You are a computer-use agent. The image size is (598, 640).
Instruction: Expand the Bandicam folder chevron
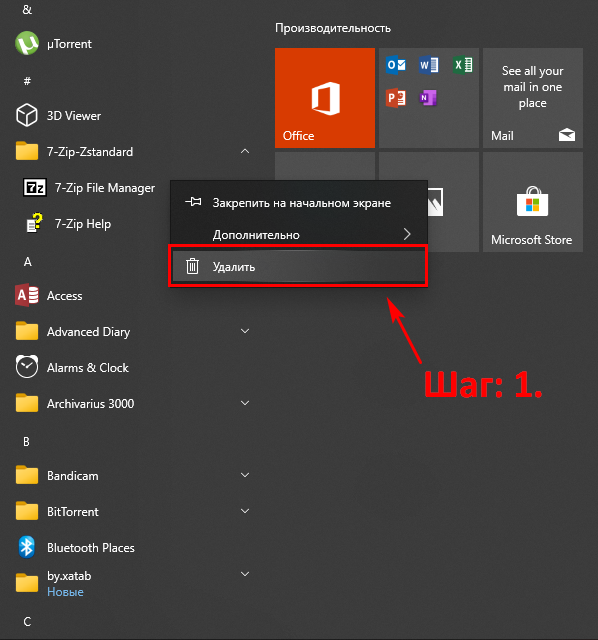245,475
